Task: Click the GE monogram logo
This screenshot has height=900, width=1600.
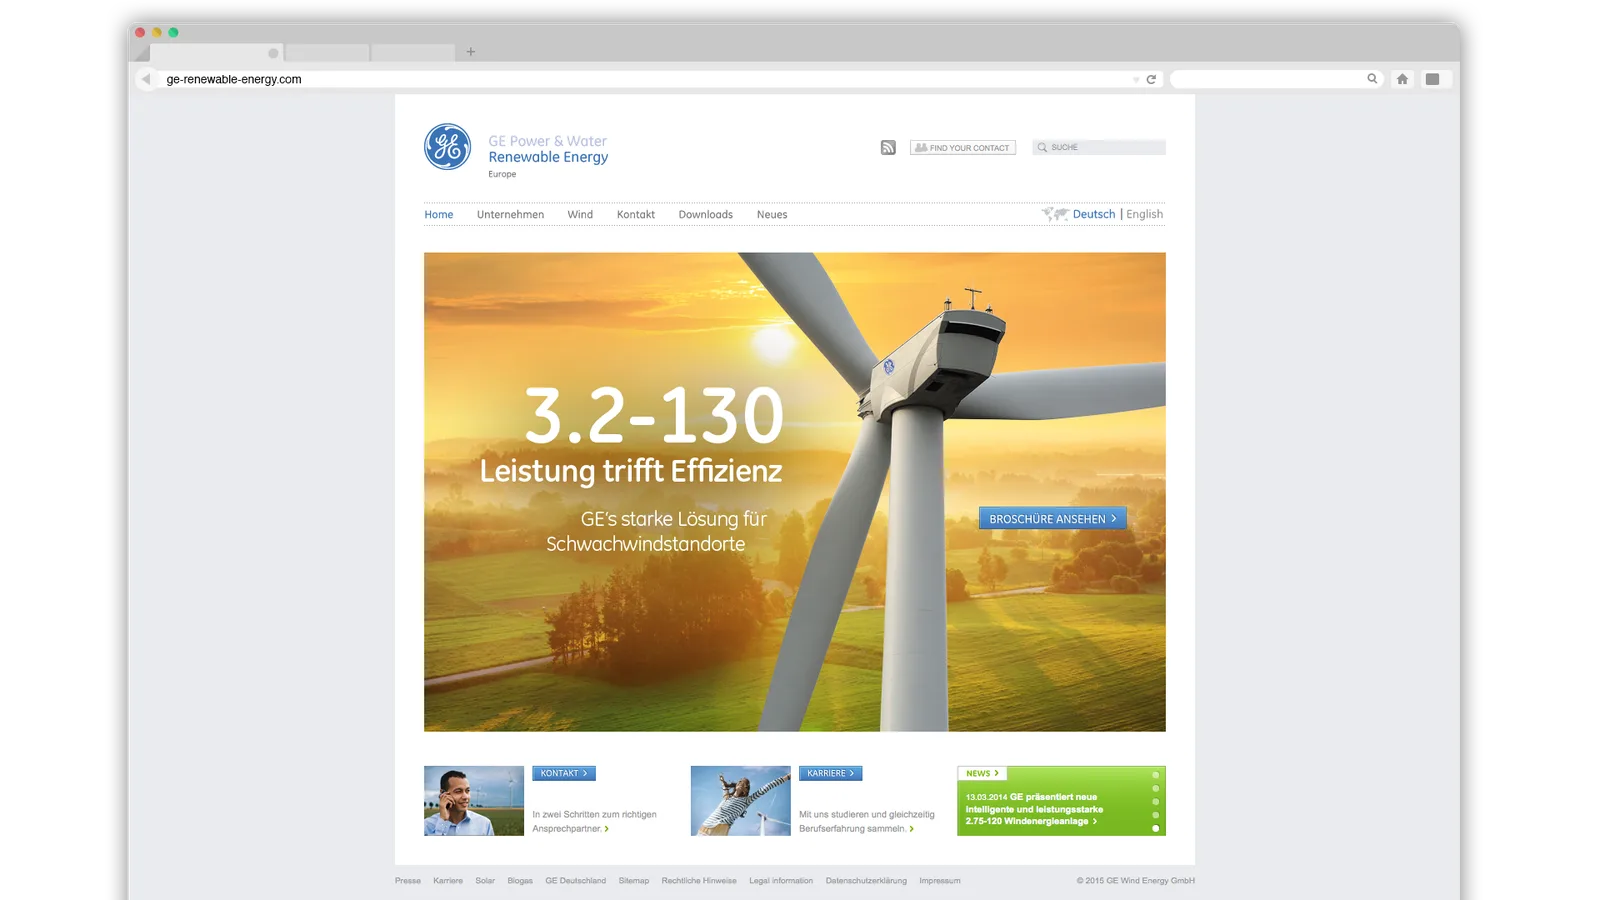Action: point(447,147)
